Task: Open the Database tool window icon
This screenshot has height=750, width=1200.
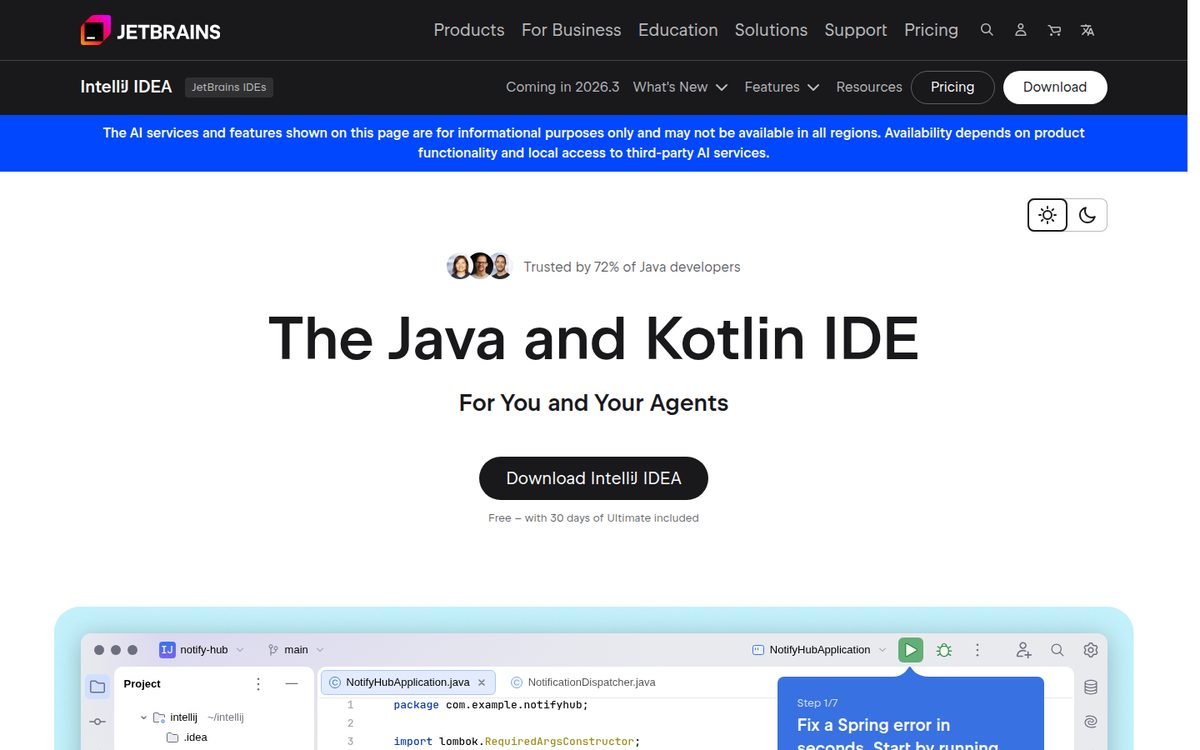Action: pyautogui.click(x=1091, y=687)
